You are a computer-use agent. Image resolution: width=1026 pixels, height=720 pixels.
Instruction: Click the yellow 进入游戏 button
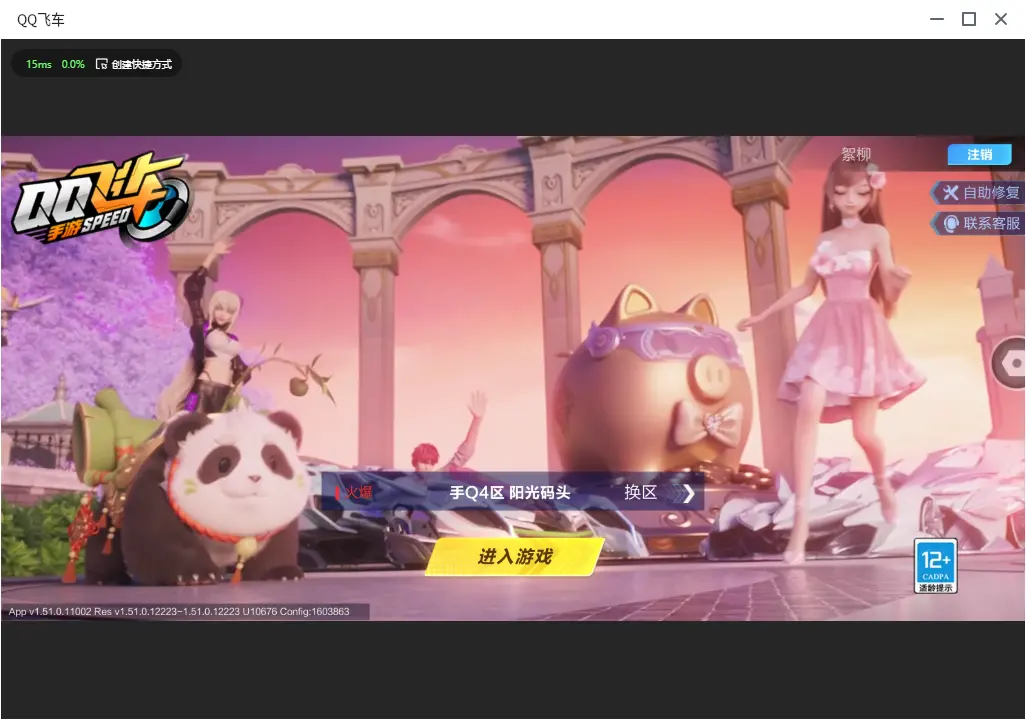pos(514,556)
